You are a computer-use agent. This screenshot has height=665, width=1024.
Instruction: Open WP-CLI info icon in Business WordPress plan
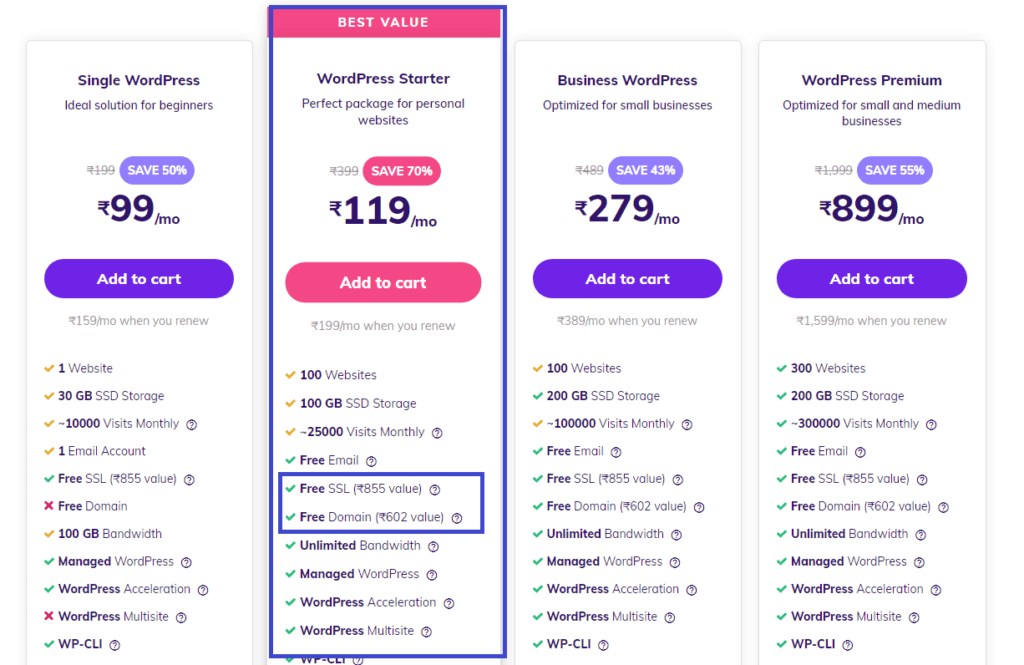pos(603,645)
